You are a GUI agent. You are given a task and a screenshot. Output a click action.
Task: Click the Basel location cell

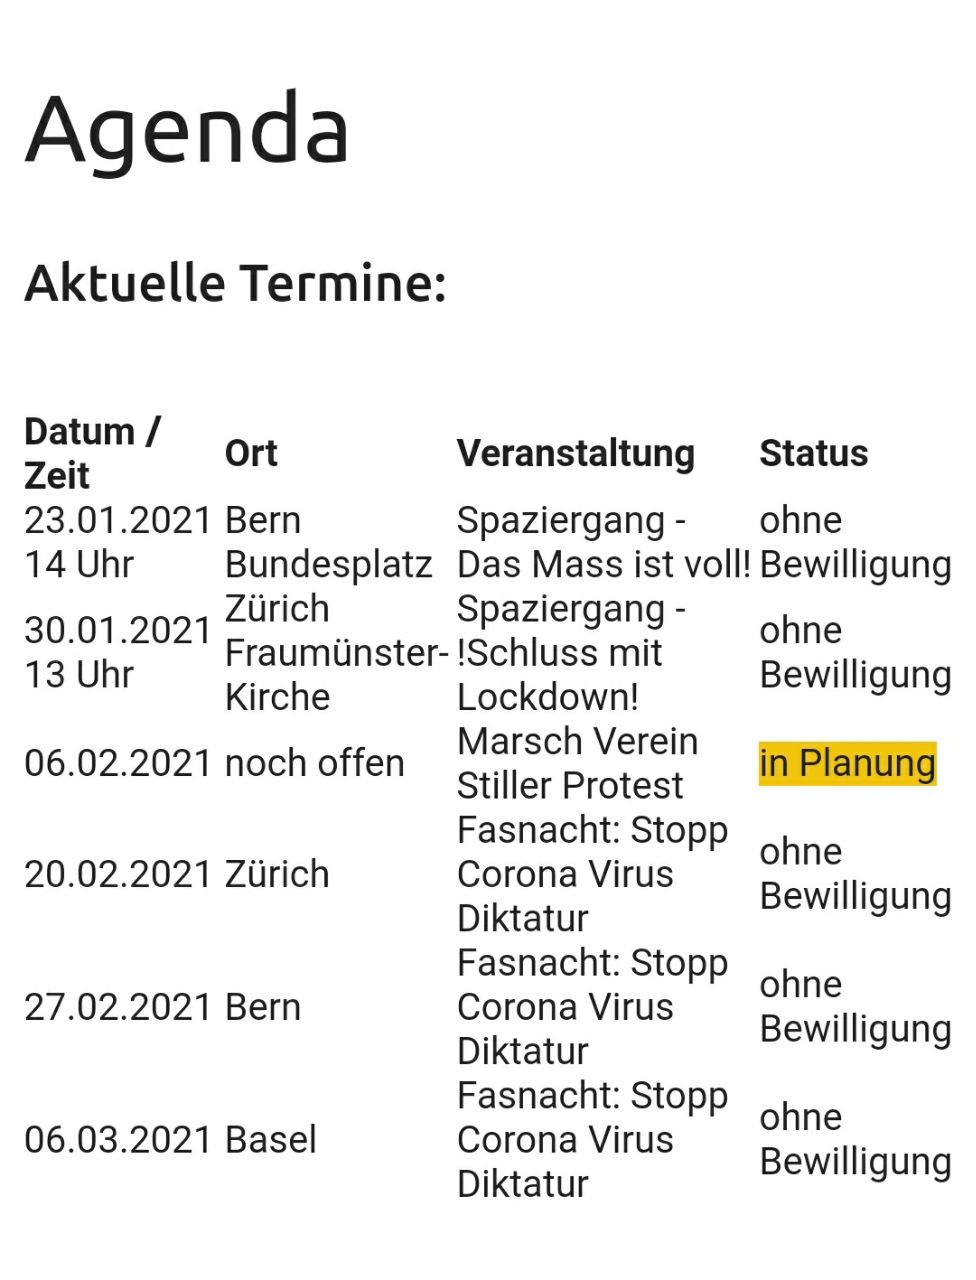pos(271,1140)
